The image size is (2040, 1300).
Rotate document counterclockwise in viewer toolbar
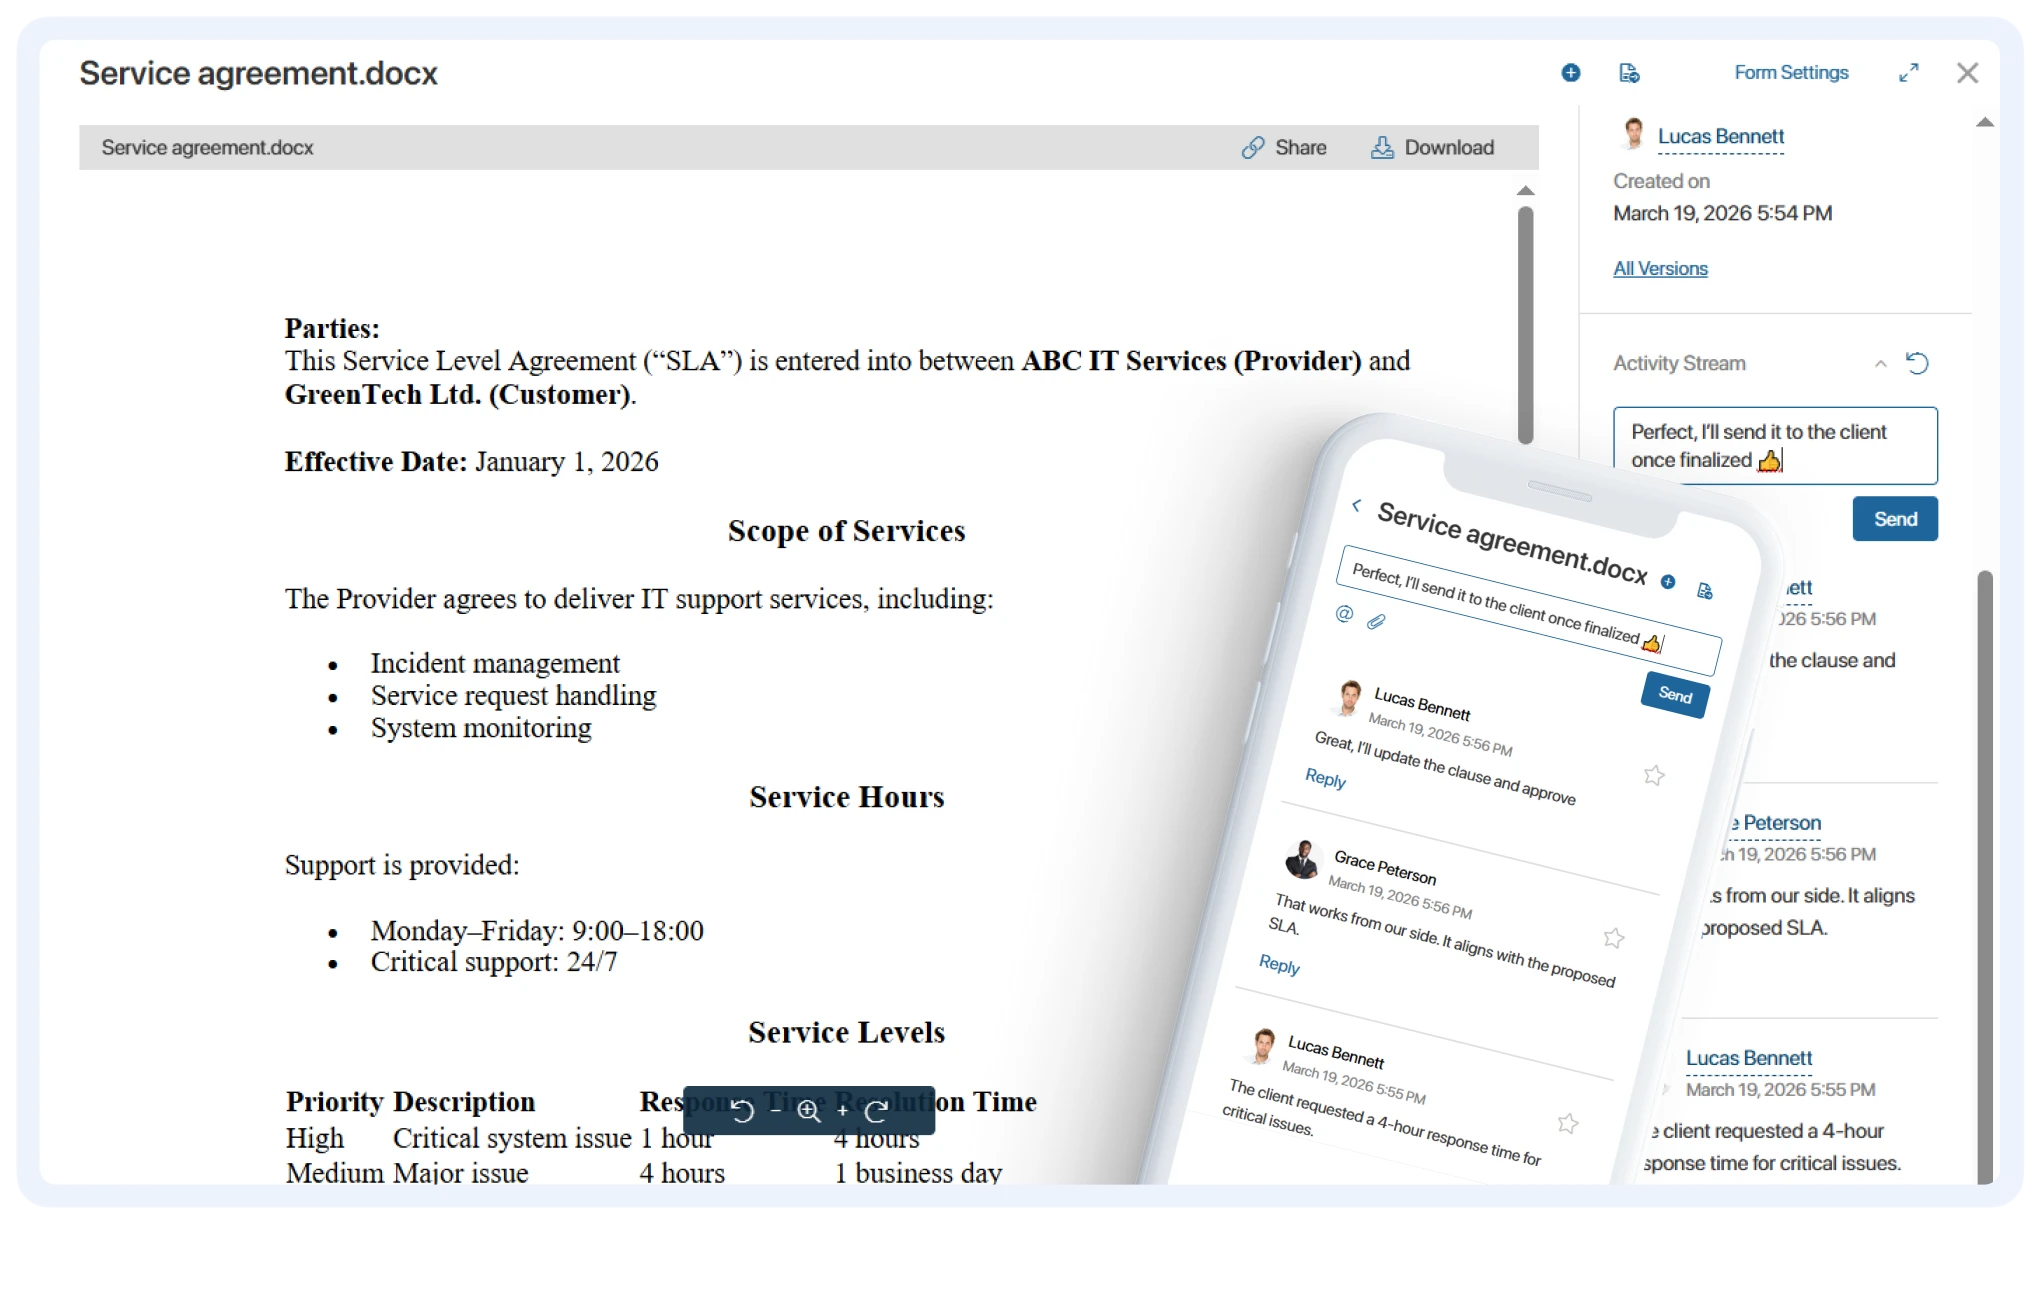coord(741,1111)
